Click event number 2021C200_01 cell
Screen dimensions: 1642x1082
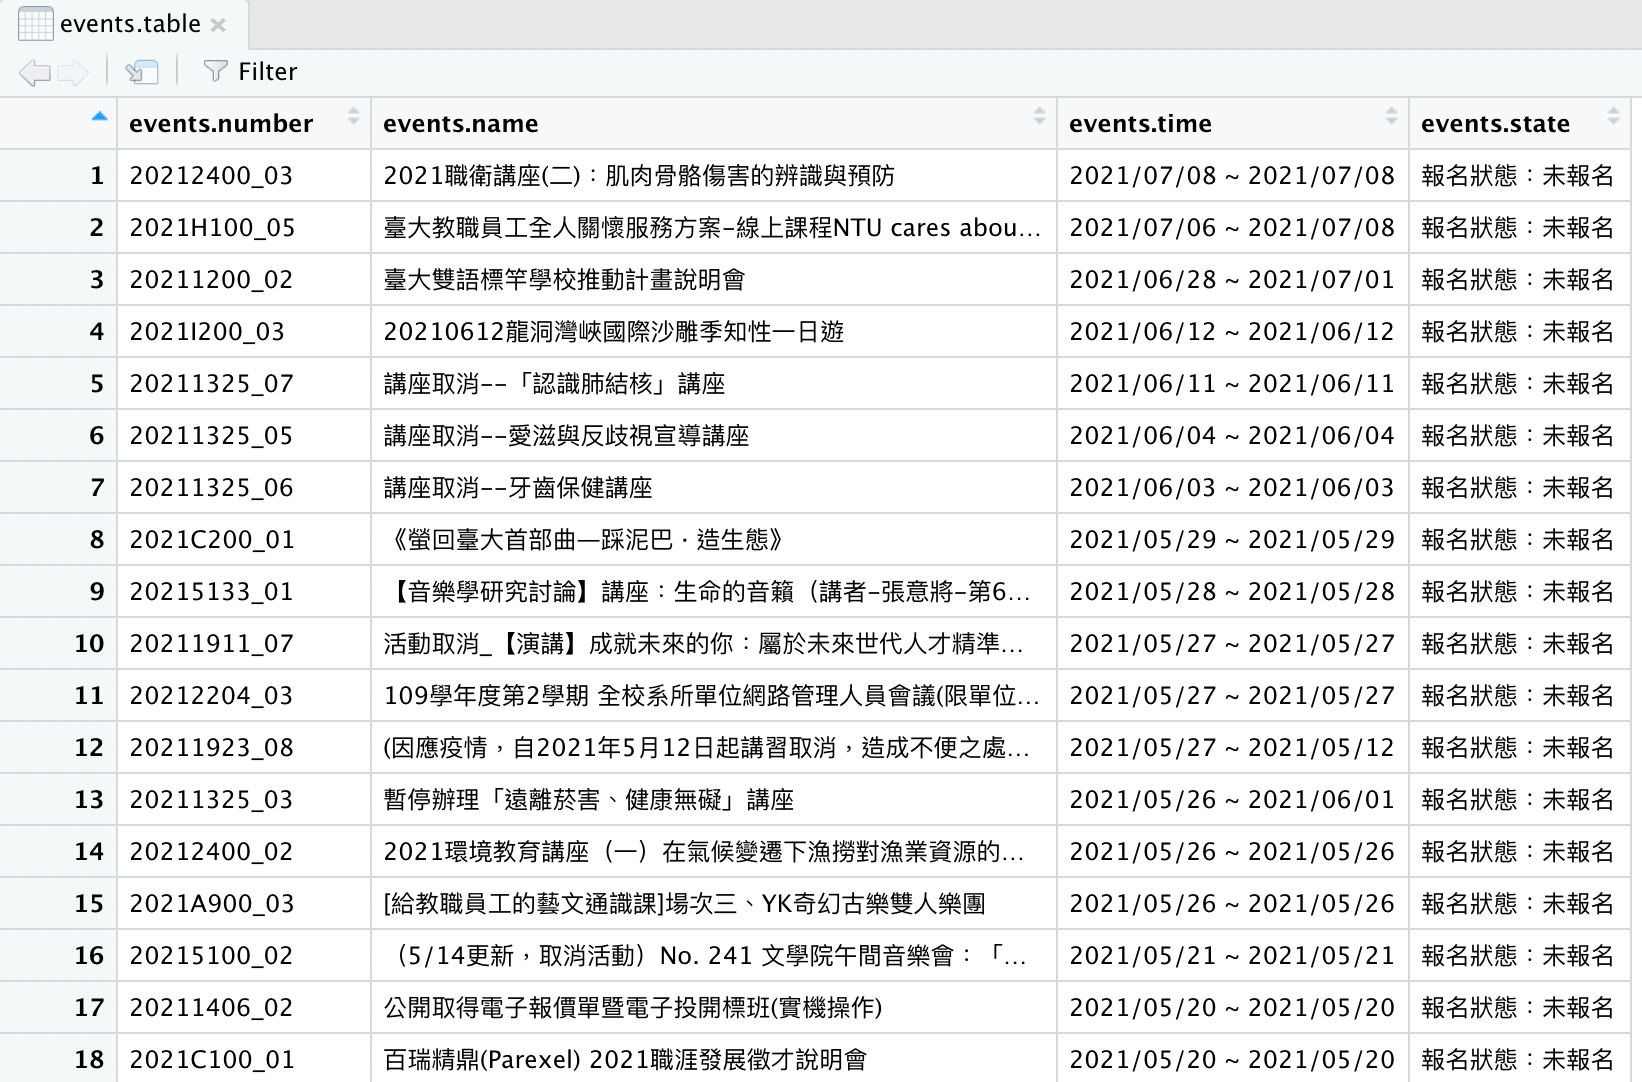(x=212, y=540)
